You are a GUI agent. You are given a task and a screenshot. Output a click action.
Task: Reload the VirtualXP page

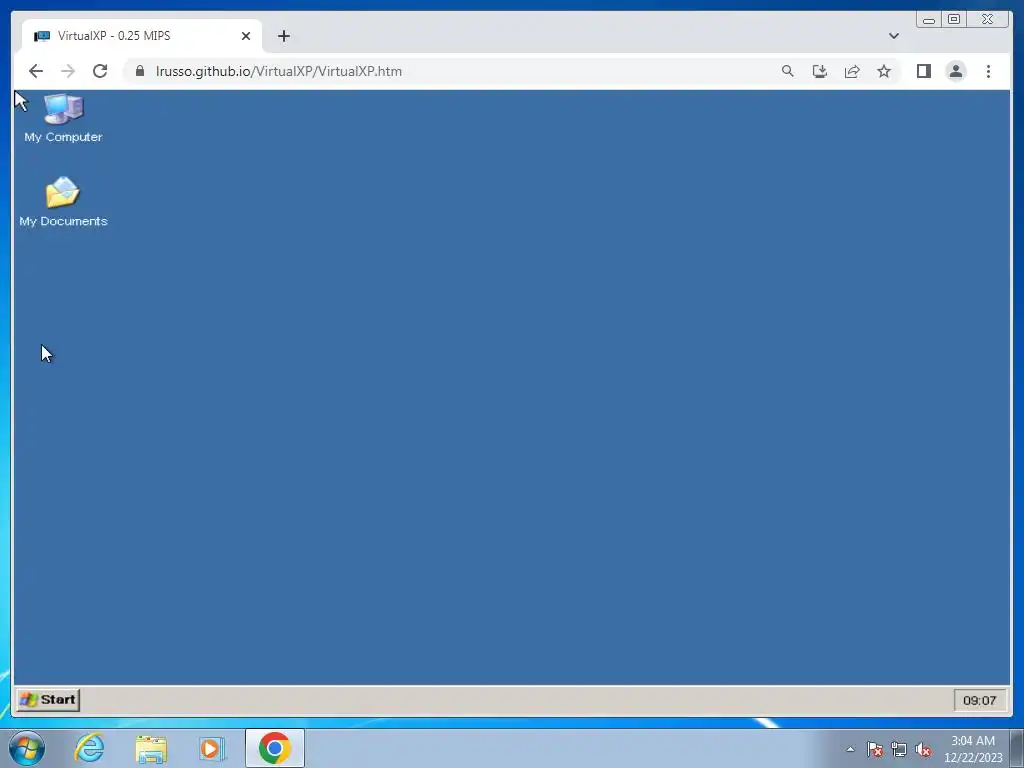(100, 71)
